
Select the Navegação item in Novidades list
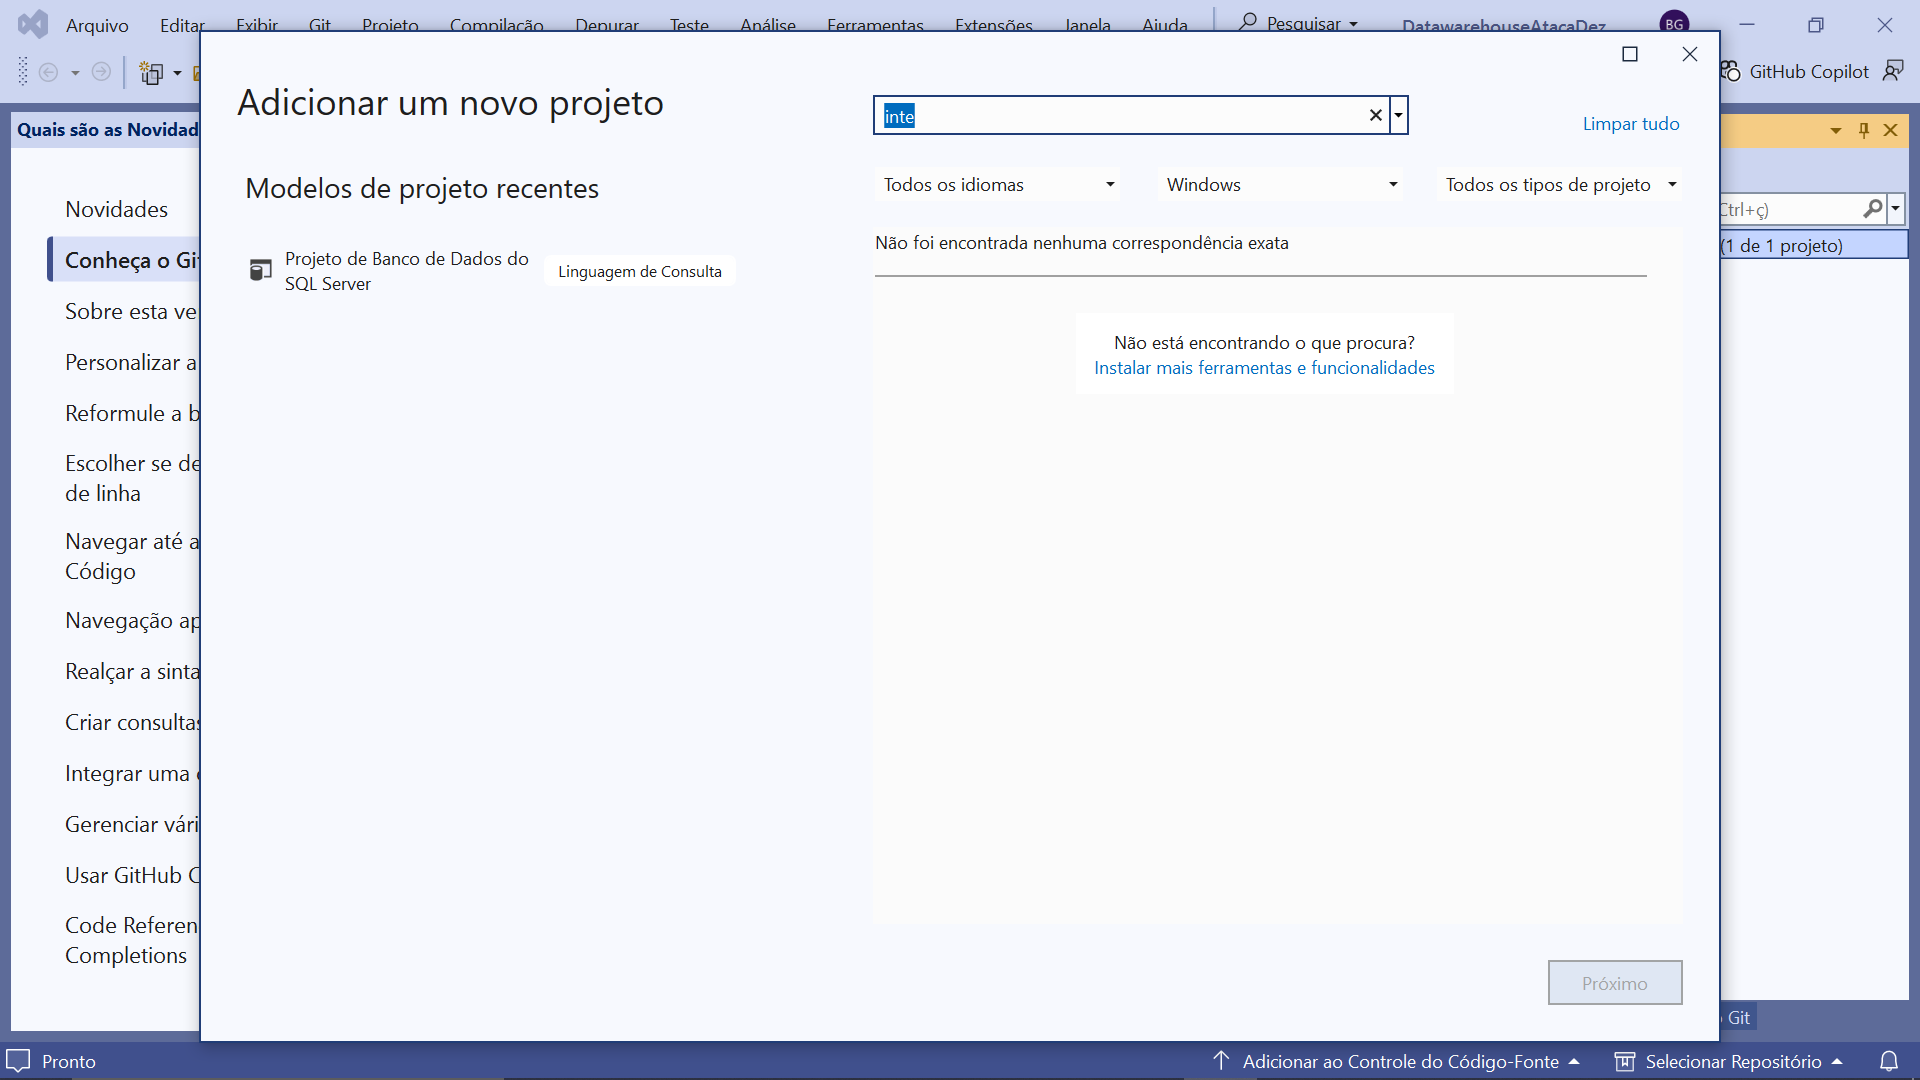130,620
